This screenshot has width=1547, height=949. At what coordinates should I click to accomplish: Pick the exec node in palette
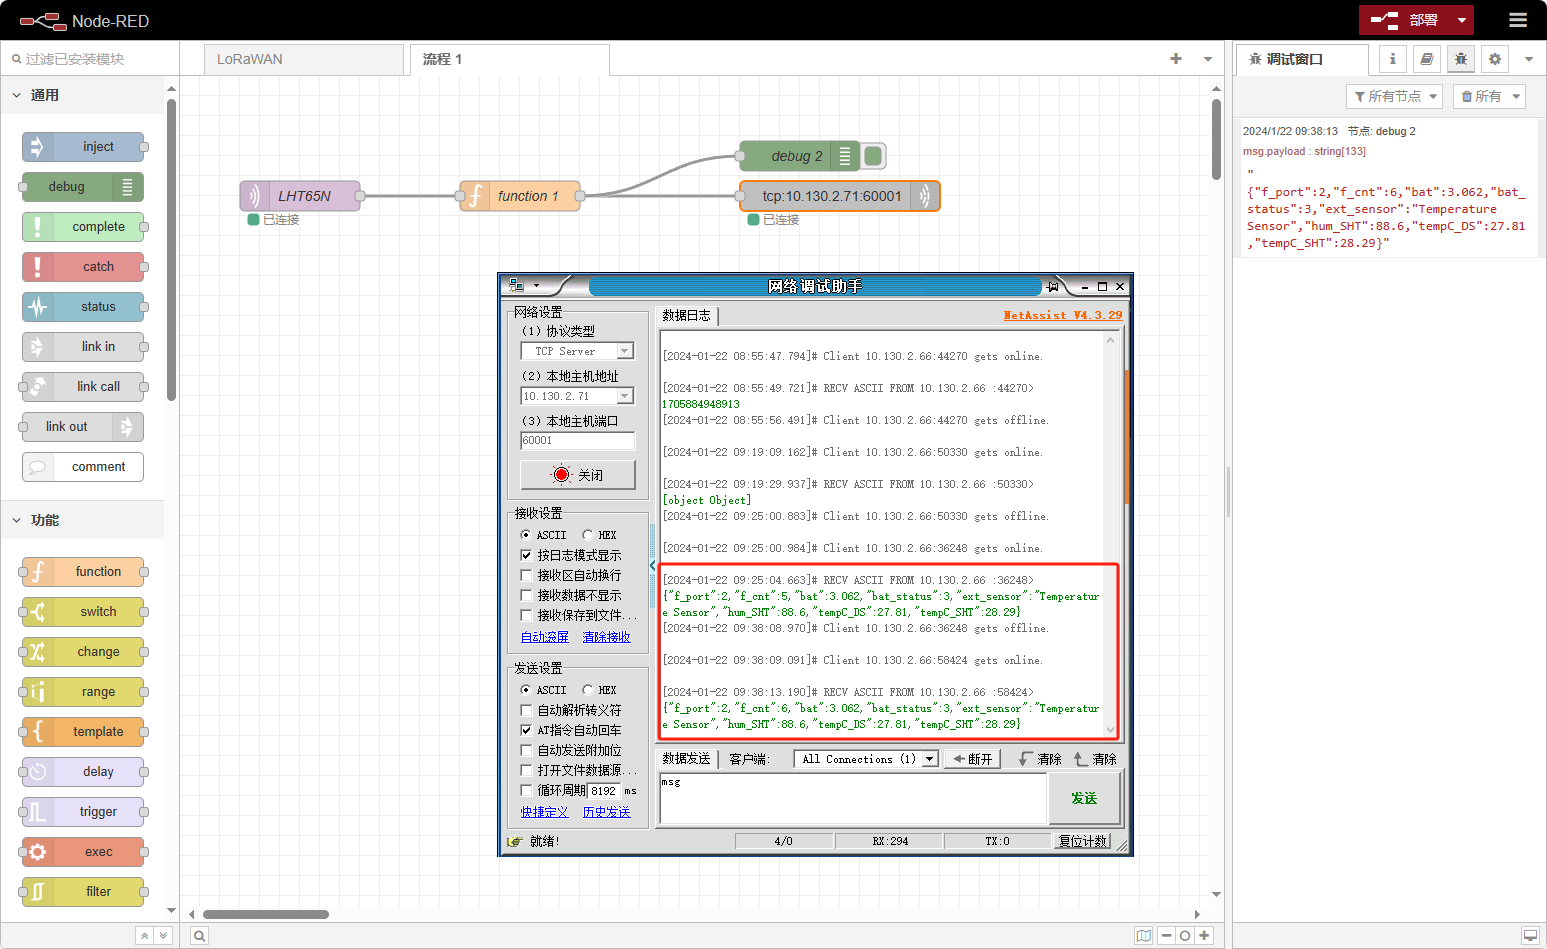click(83, 852)
